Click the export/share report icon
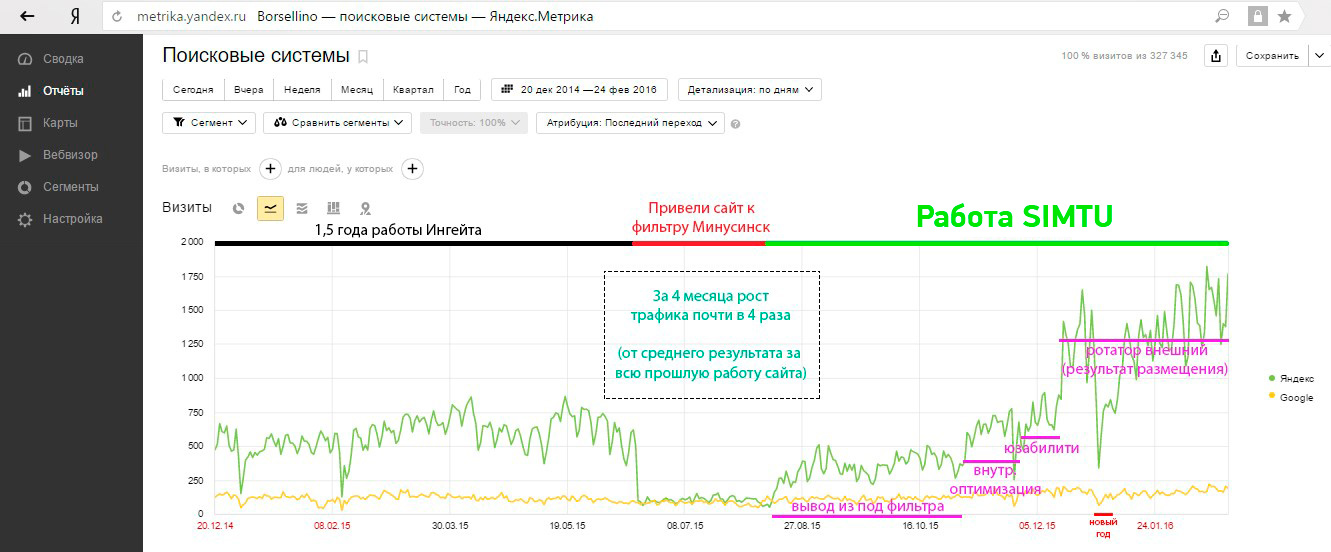 click(1215, 56)
